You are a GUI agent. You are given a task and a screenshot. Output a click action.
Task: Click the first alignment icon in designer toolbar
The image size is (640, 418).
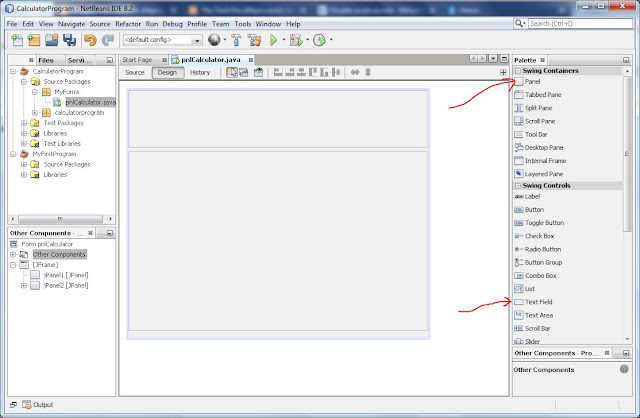(x=278, y=73)
